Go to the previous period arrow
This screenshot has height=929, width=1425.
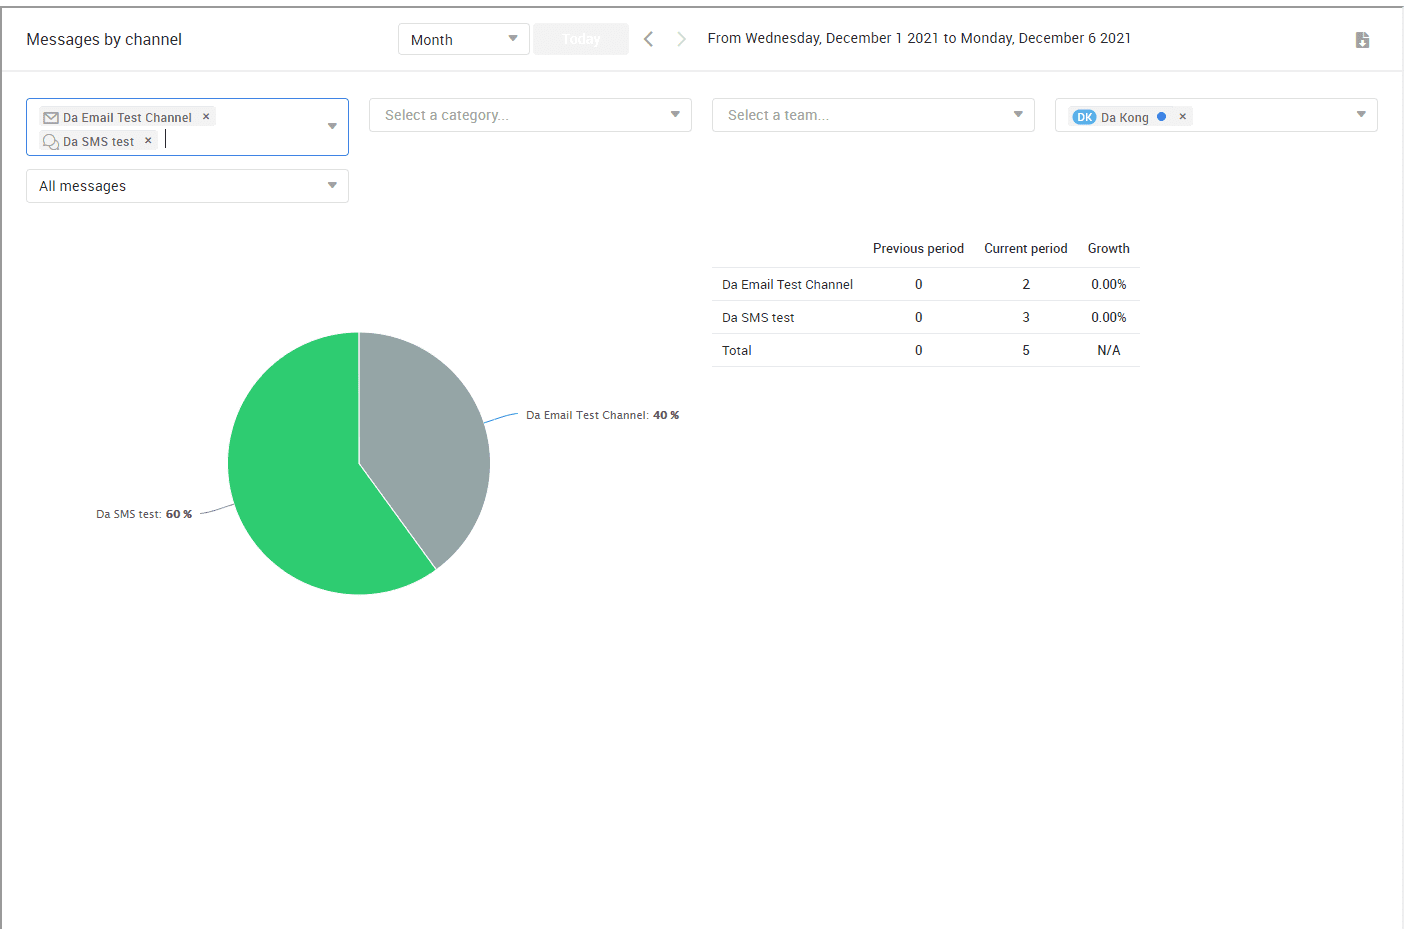click(x=648, y=39)
